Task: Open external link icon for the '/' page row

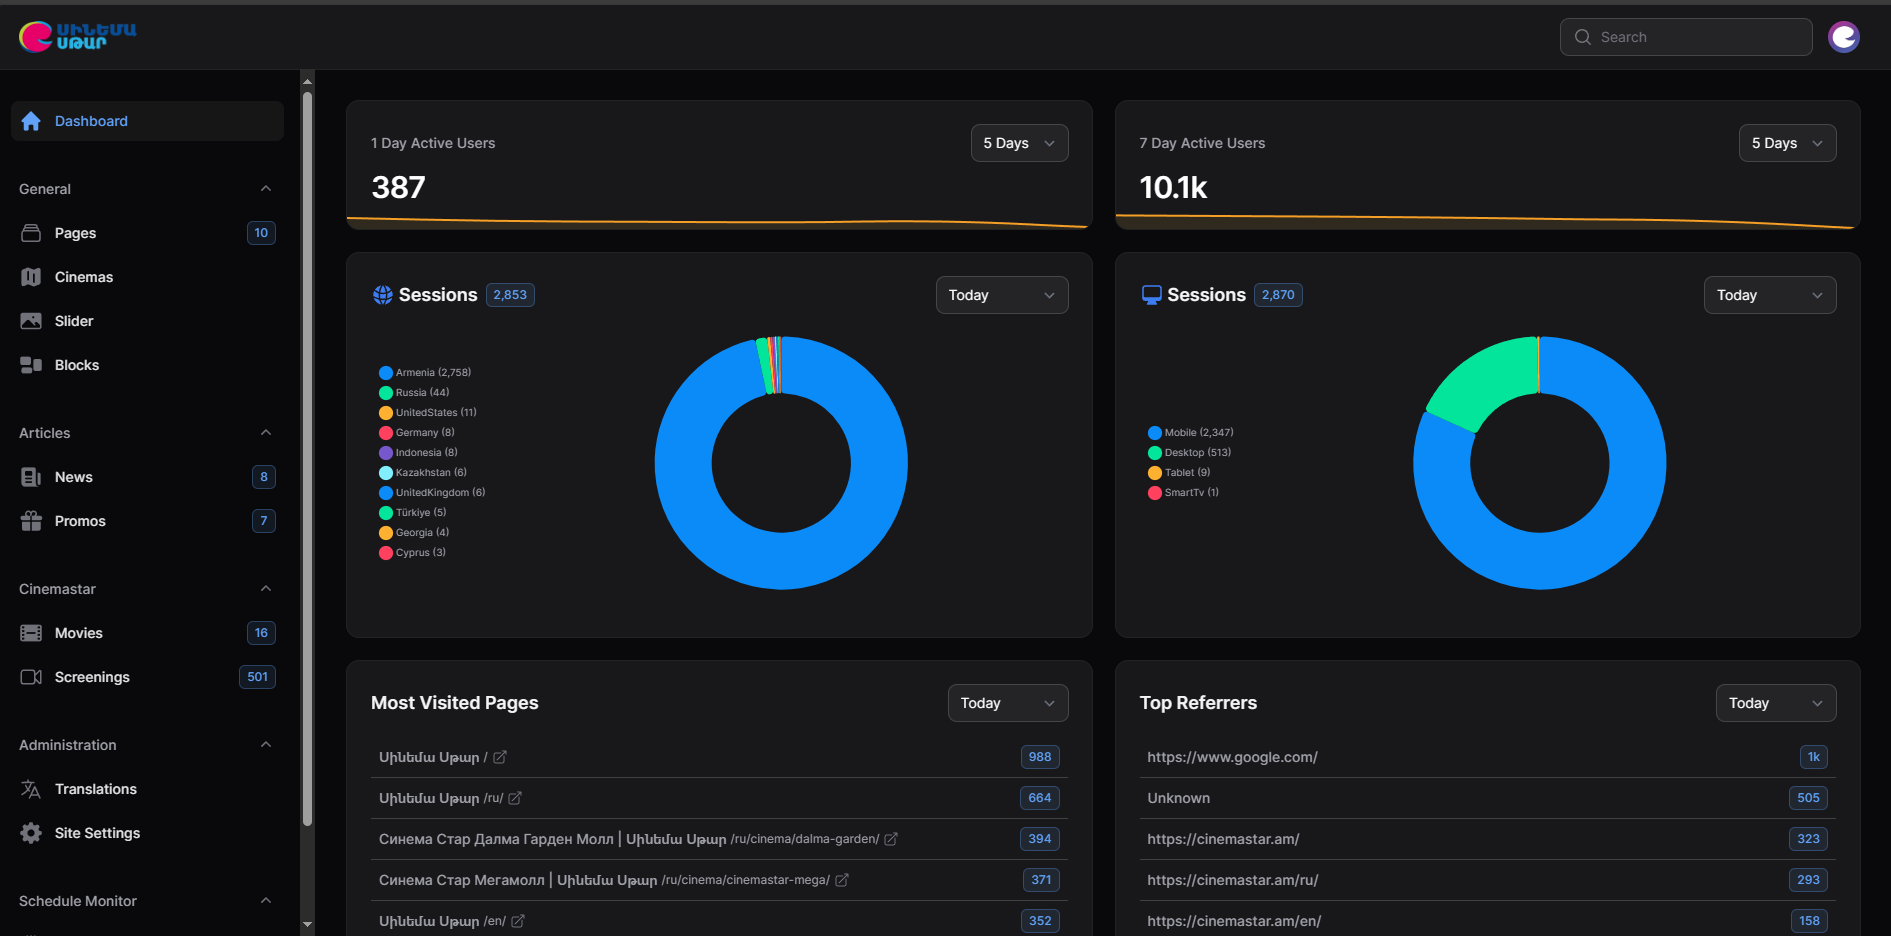Action: [x=500, y=757]
